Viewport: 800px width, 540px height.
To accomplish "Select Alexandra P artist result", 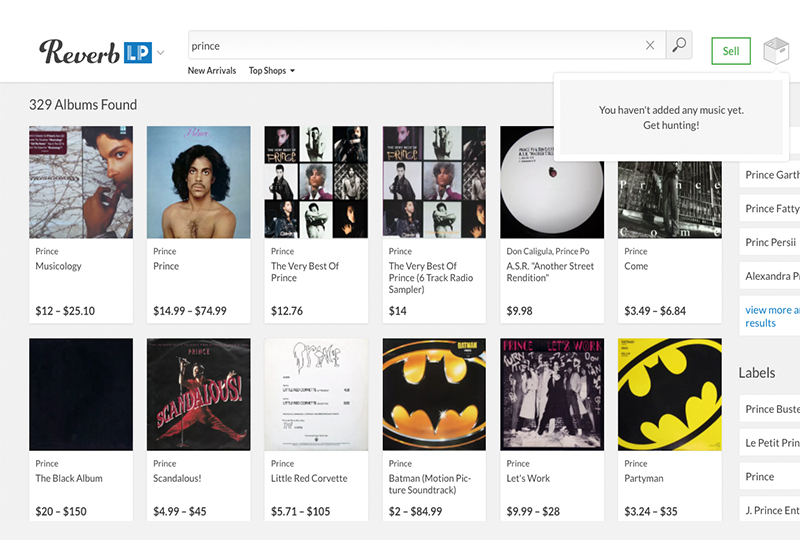I will pos(771,276).
